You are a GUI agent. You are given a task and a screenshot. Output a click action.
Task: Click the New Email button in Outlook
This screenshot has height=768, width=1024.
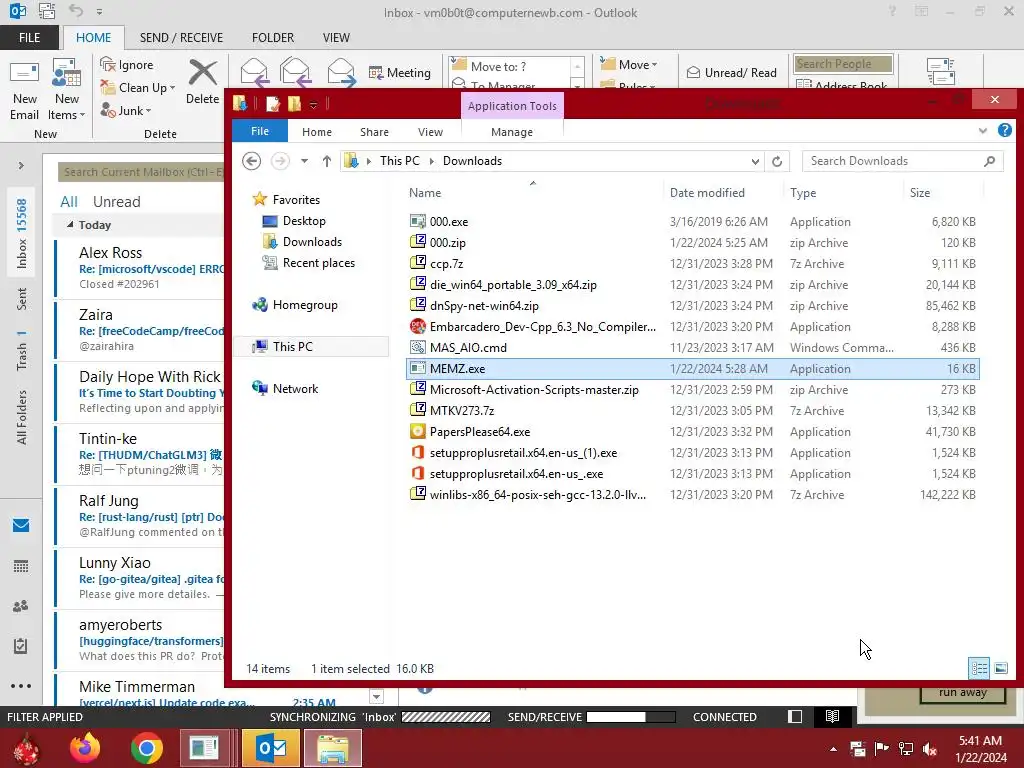pyautogui.click(x=24, y=90)
